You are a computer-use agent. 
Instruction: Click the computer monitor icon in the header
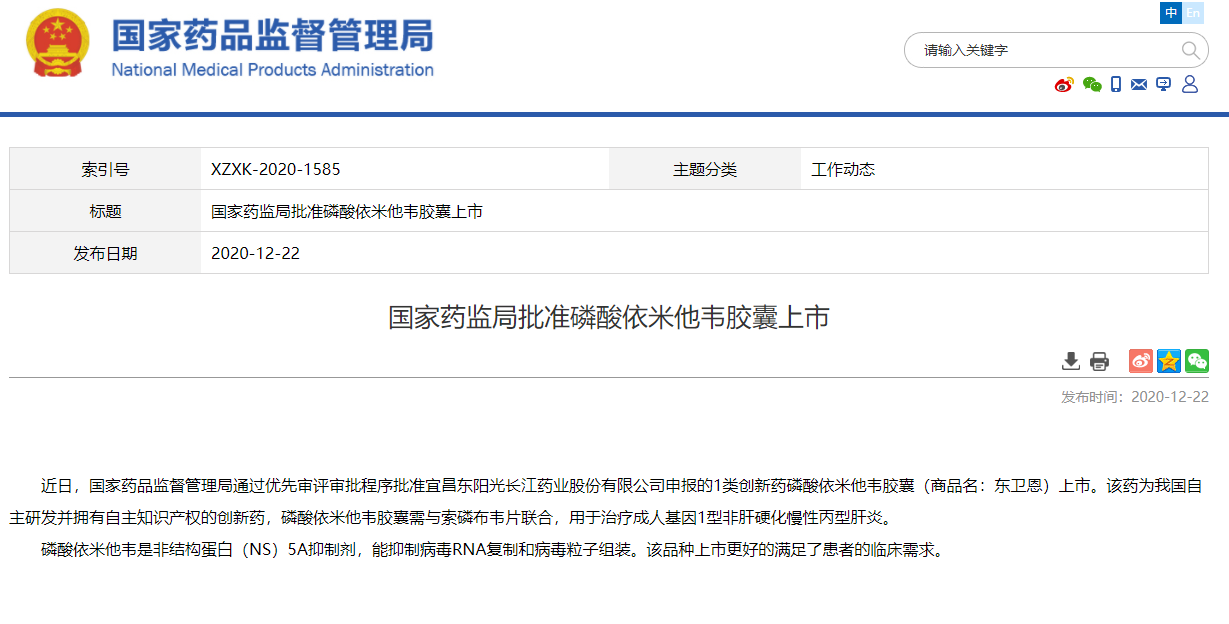tap(1163, 85)
